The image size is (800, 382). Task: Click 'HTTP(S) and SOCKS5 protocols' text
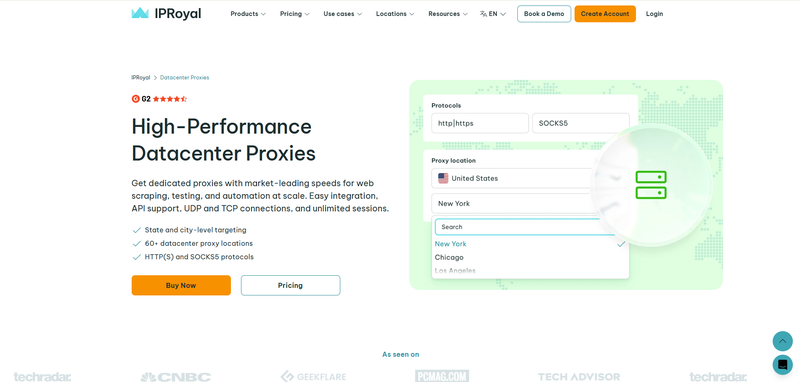(199, 257)
